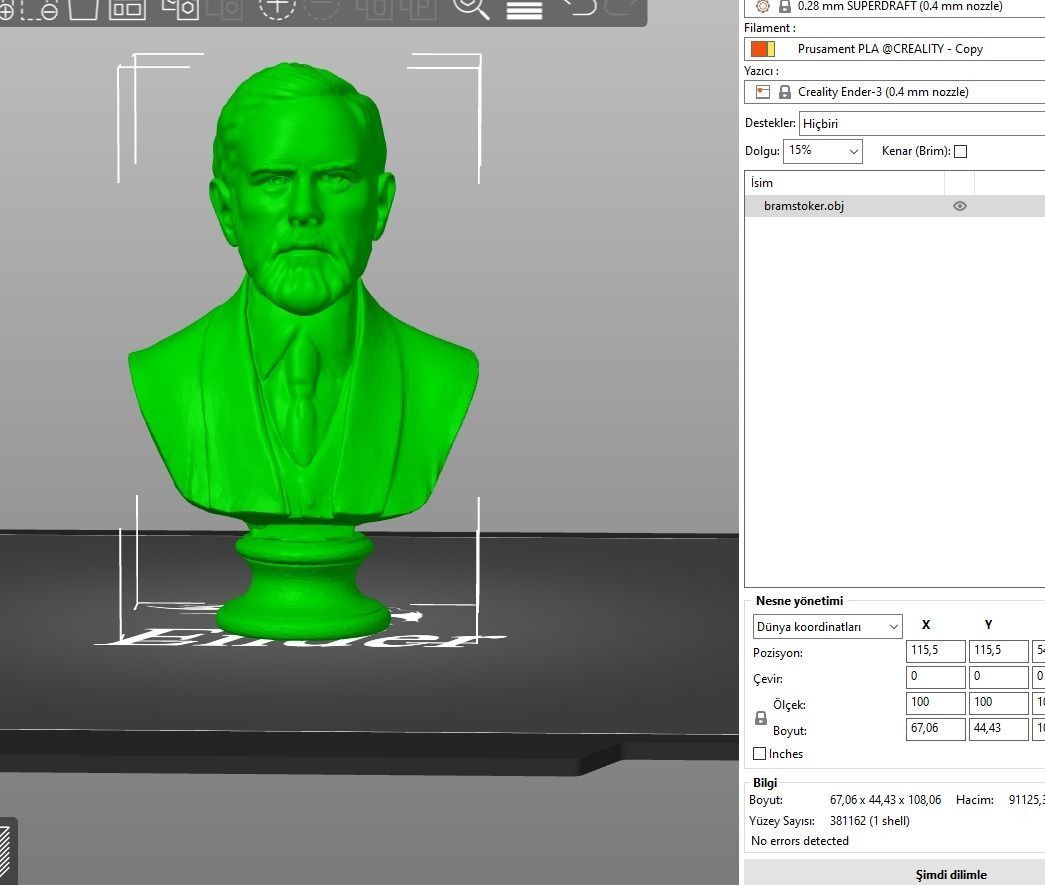The height and width of the screenshot is (885, 1045).
Task: Open the Dolgu 15% infill dropdown
Action: 820,151
